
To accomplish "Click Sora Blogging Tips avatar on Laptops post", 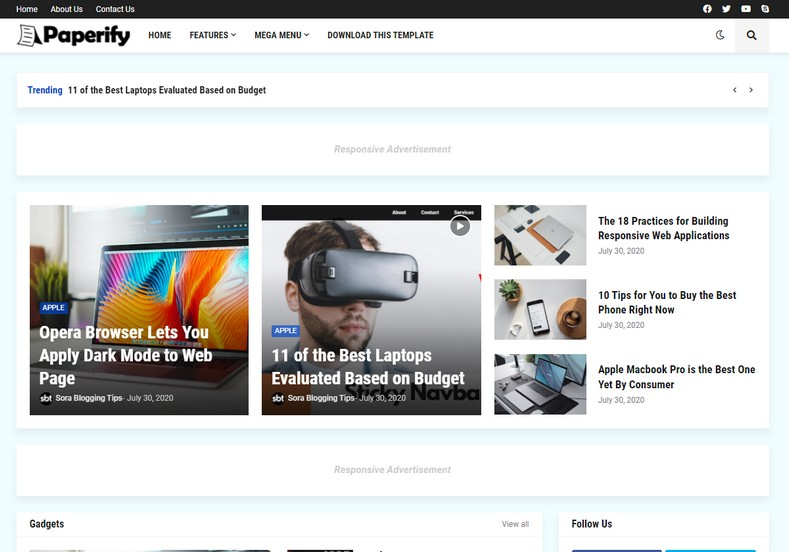I will (278, 398).
